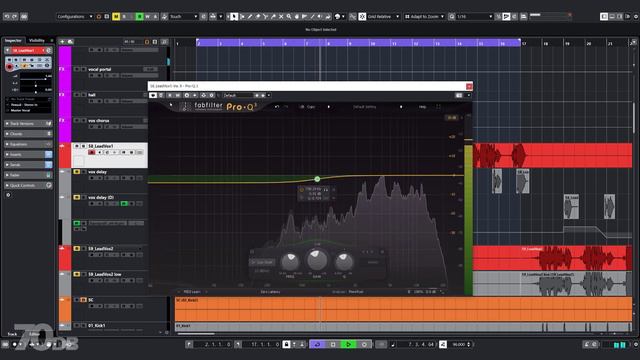Toggle the purple Cycle loop button
Screen dimensions: 640x360
317,344
